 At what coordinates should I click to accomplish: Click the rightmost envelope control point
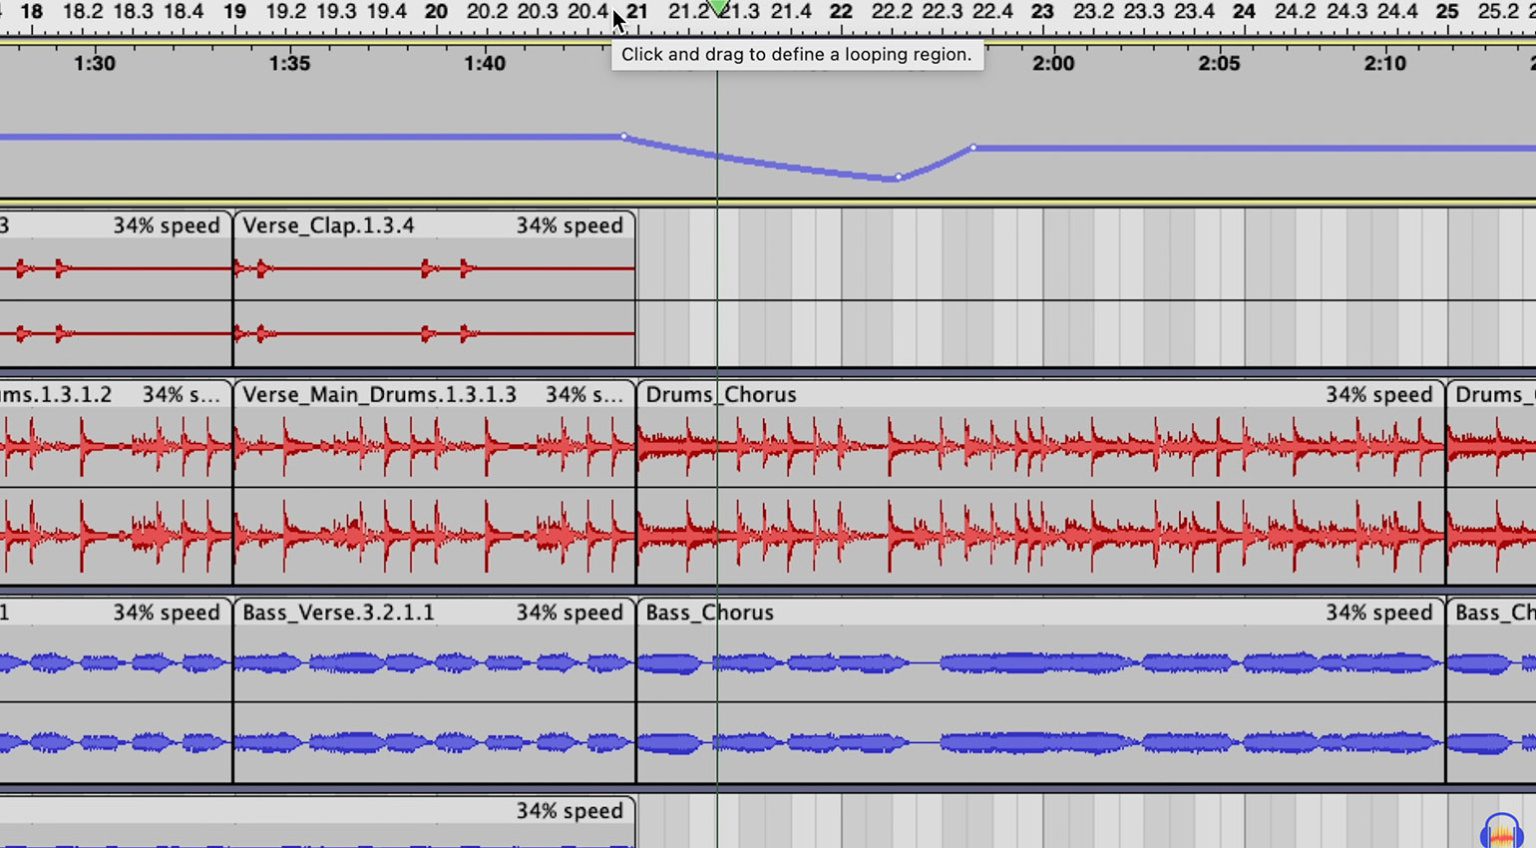click(972, 147)
